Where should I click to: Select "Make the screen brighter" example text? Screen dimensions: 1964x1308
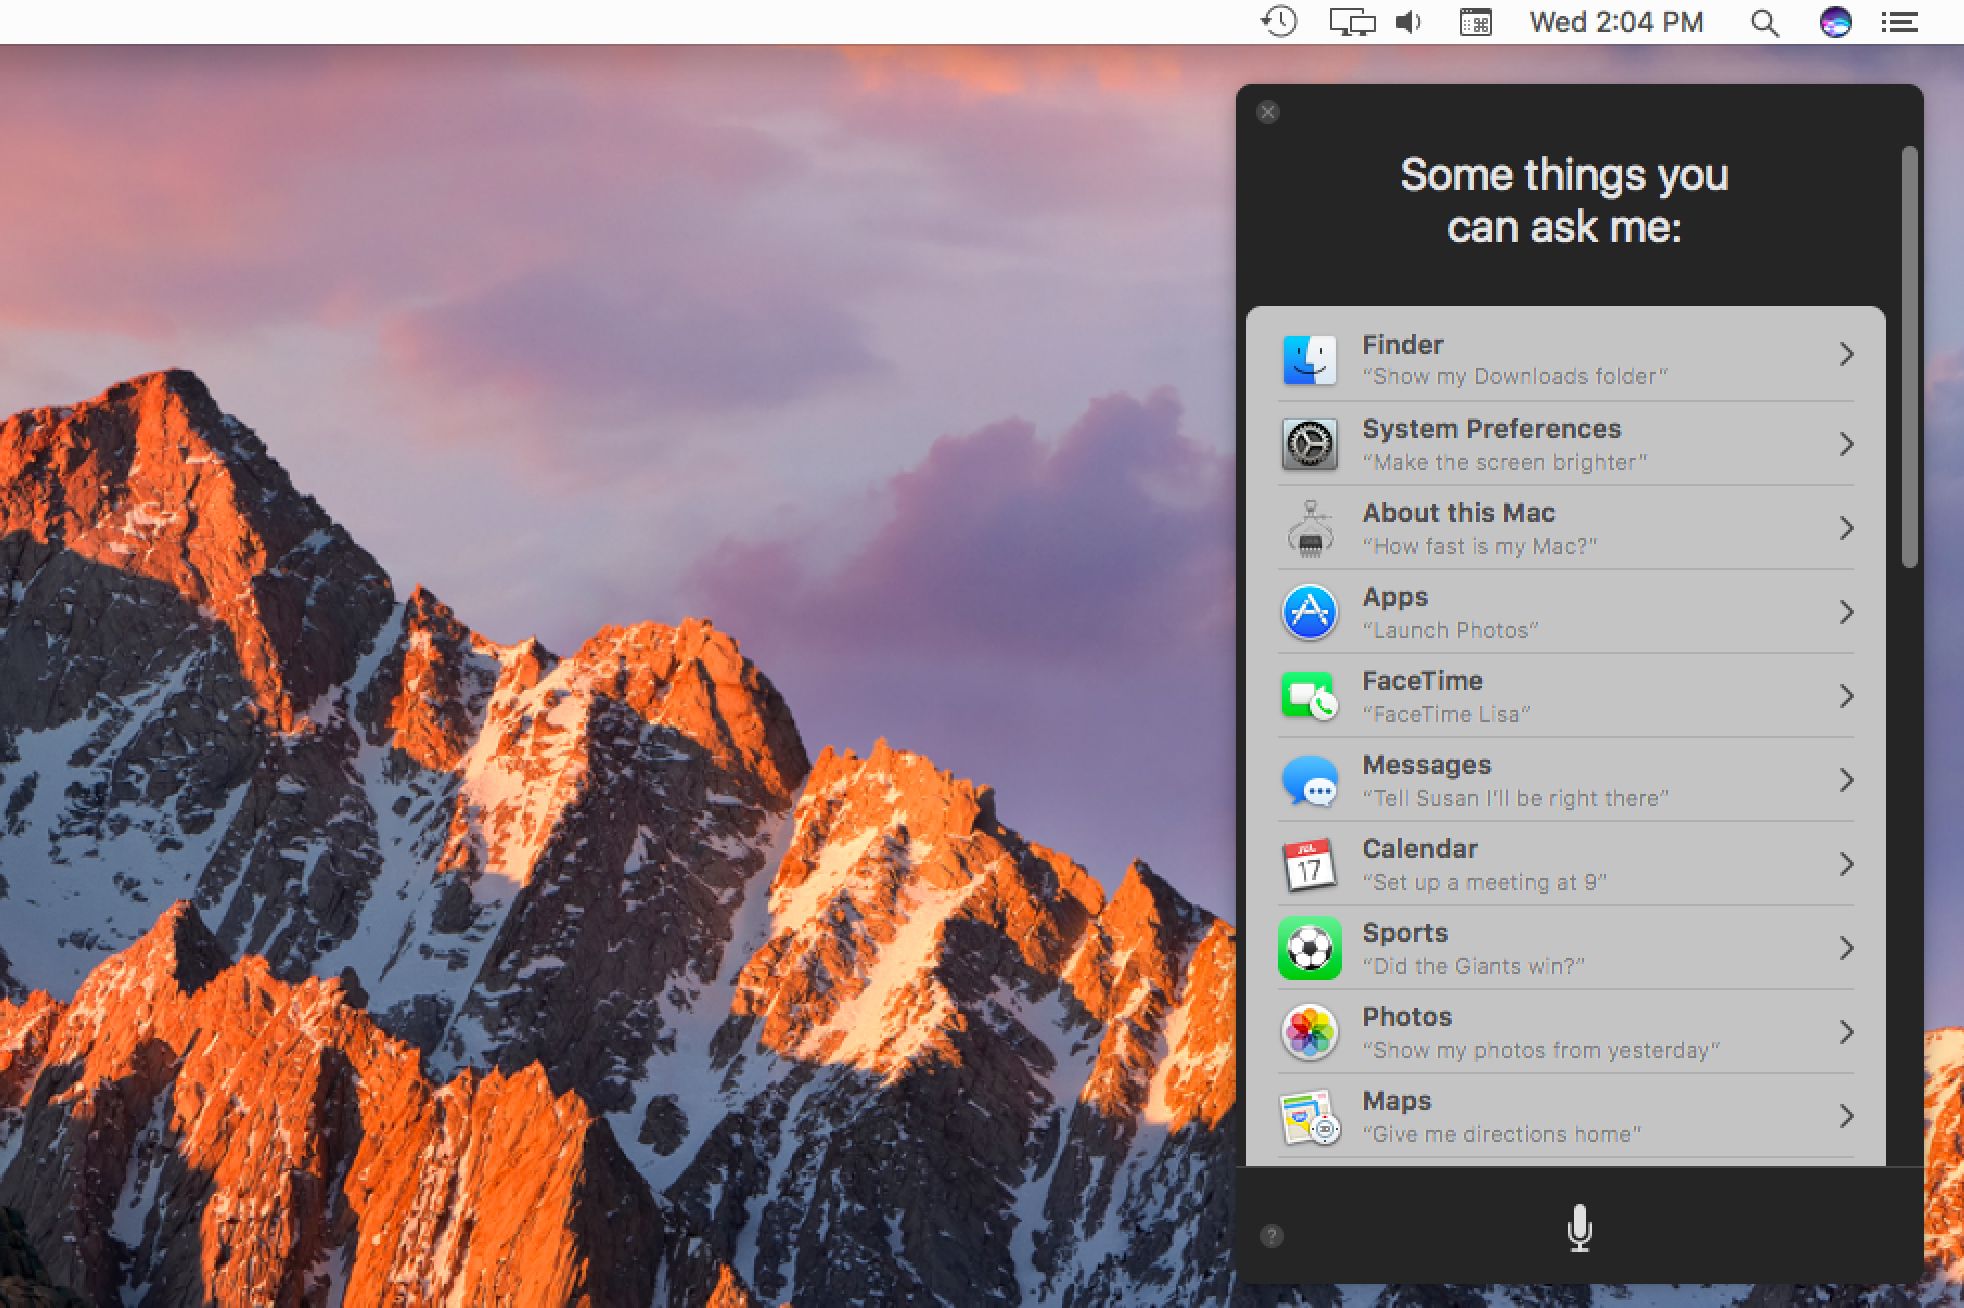(x=1504, y=462)
